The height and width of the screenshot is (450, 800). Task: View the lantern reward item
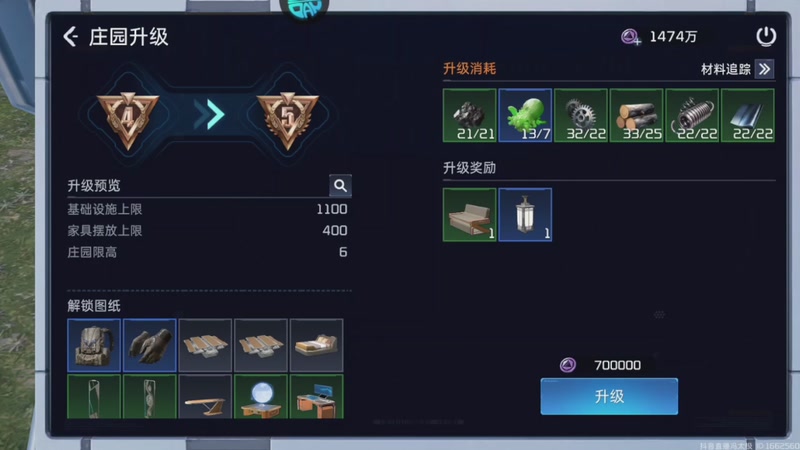[525, 215]
